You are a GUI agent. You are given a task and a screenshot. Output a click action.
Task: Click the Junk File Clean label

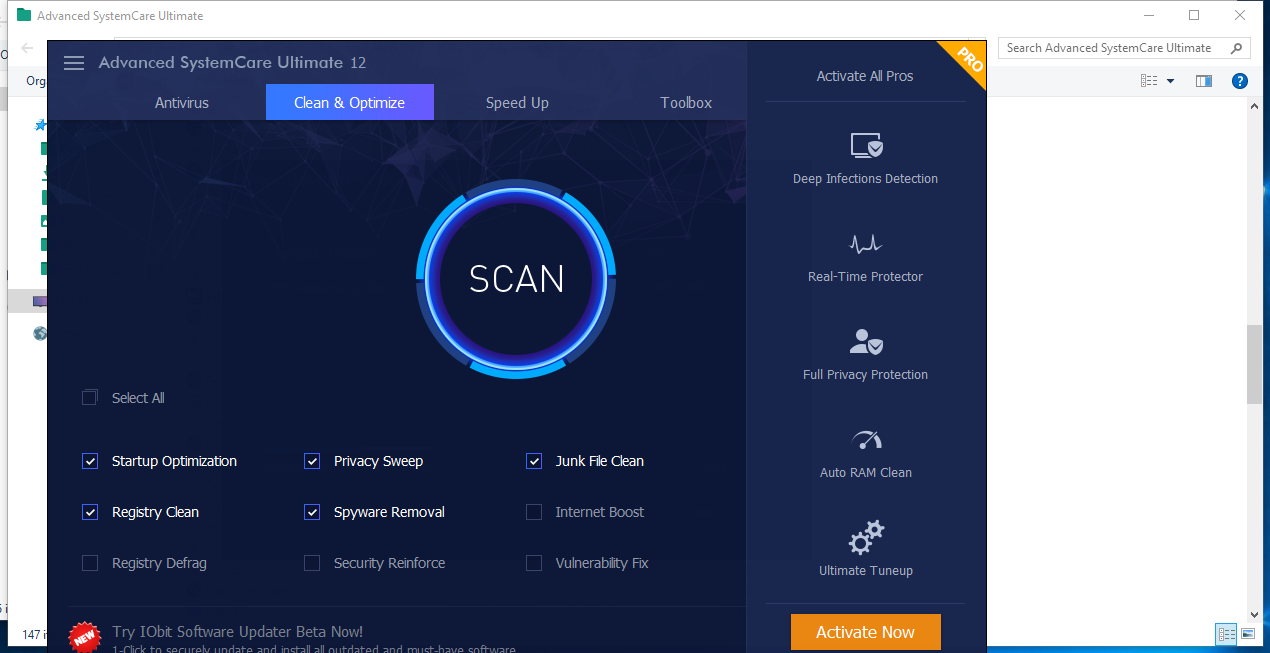point(600,461)
